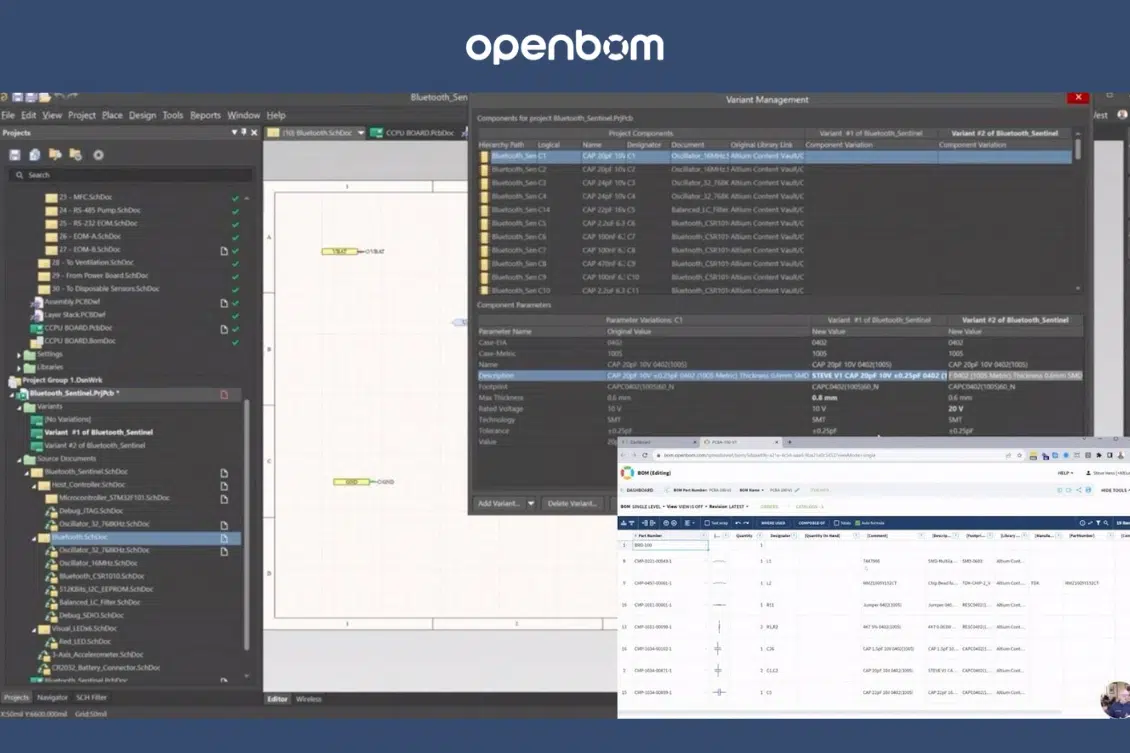Click the Variant Management components list scrollbar
The width and height of the screenshot is (1130, 753).
coord(1078,210)
